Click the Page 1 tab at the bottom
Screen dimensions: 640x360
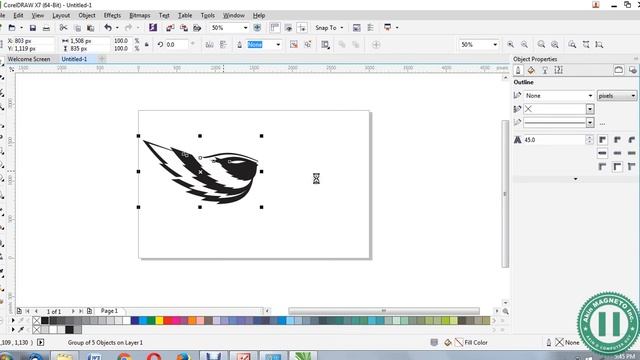(x=109, y=311)
